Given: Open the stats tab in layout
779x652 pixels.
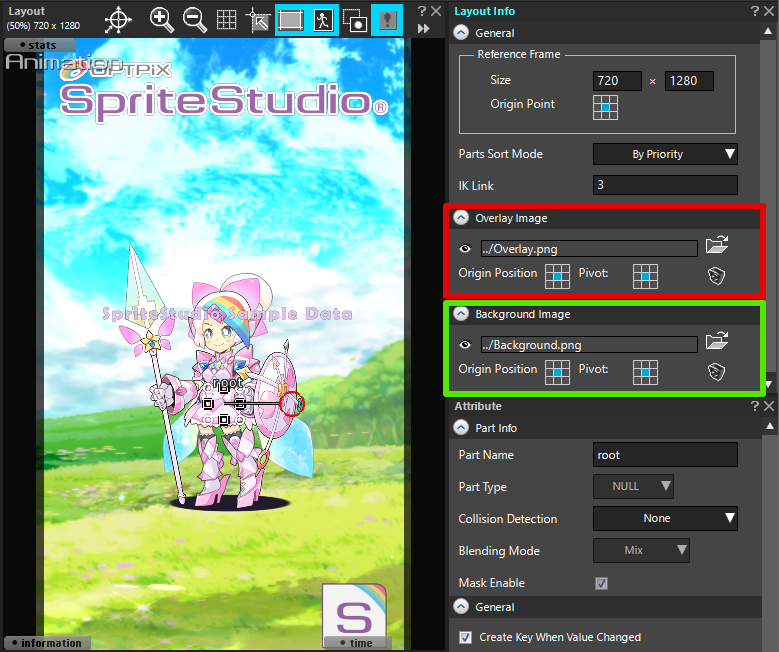Looking at the screenshot, I should click(x=40, y=45).
